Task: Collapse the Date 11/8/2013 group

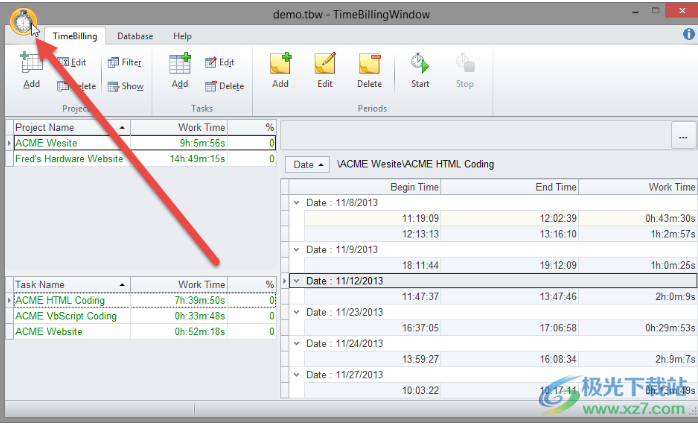Action: coord(296,202)
